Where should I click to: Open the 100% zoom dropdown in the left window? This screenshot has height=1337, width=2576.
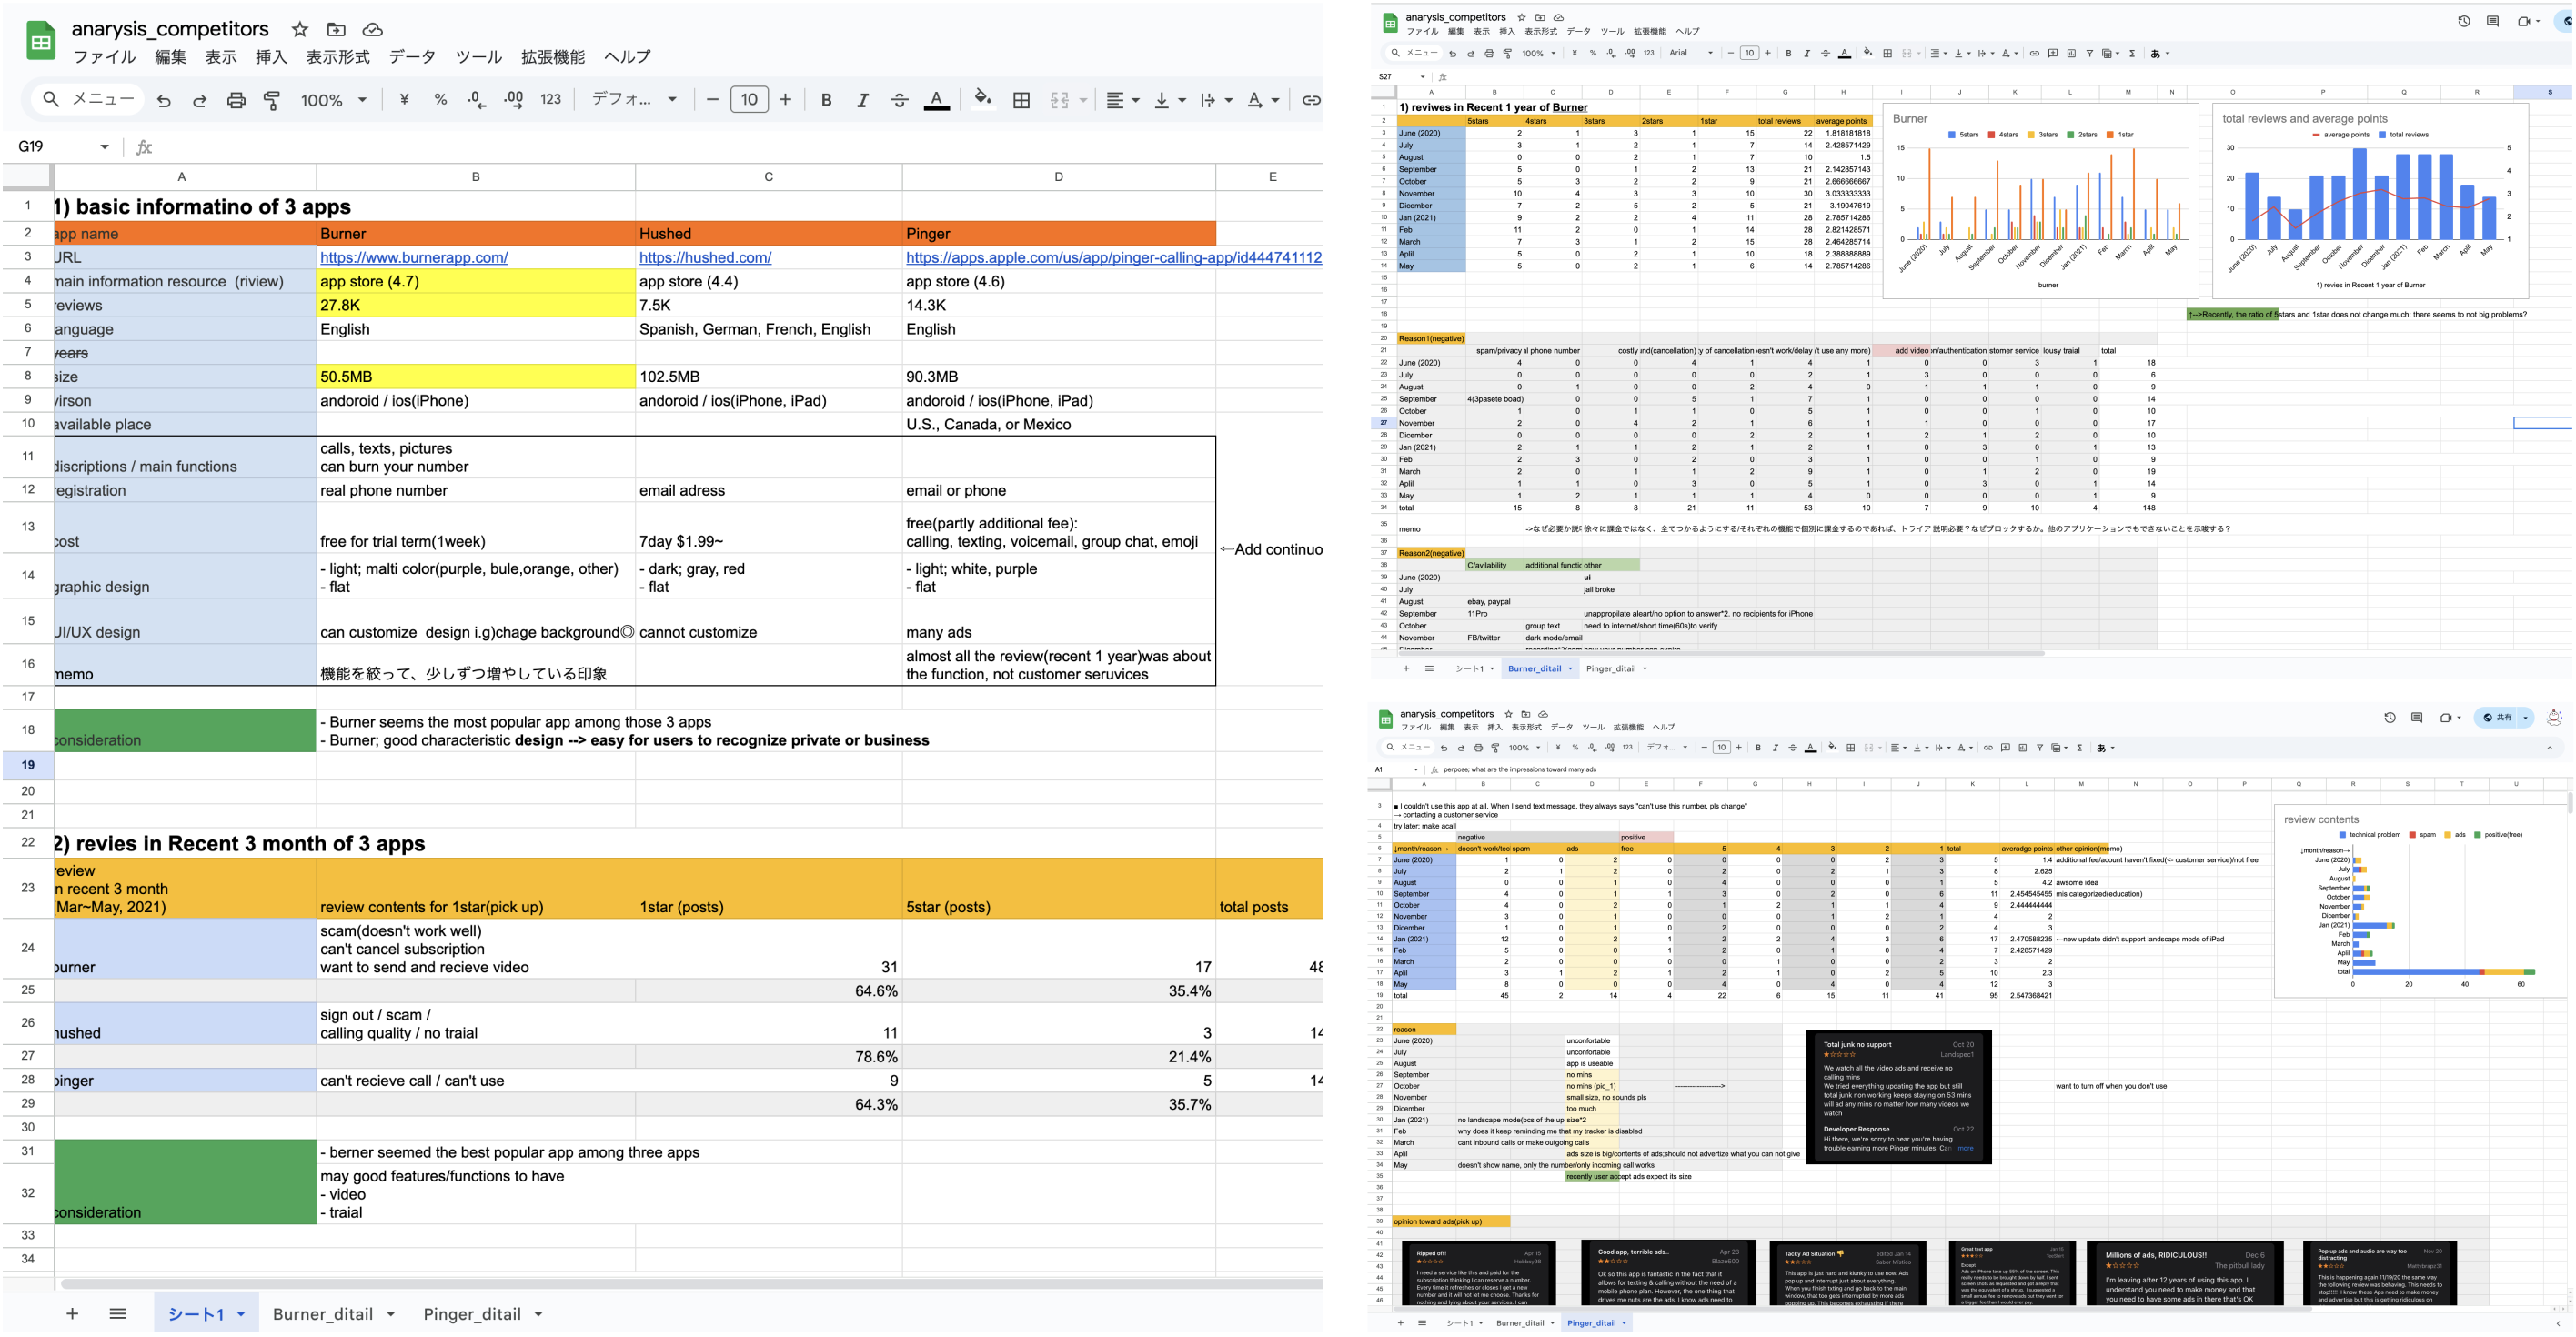coord(333,100)
